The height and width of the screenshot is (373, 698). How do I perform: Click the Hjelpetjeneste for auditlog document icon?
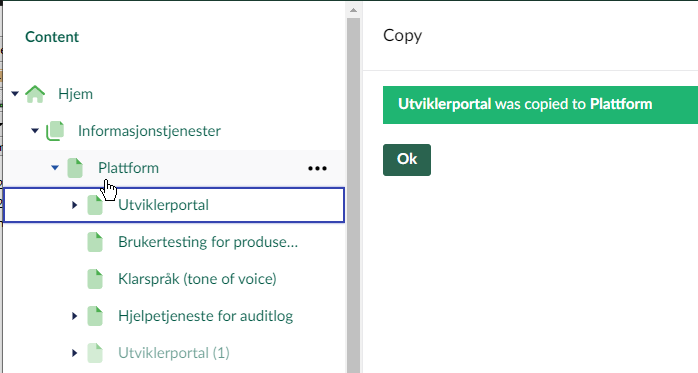(x=95, y=316)
